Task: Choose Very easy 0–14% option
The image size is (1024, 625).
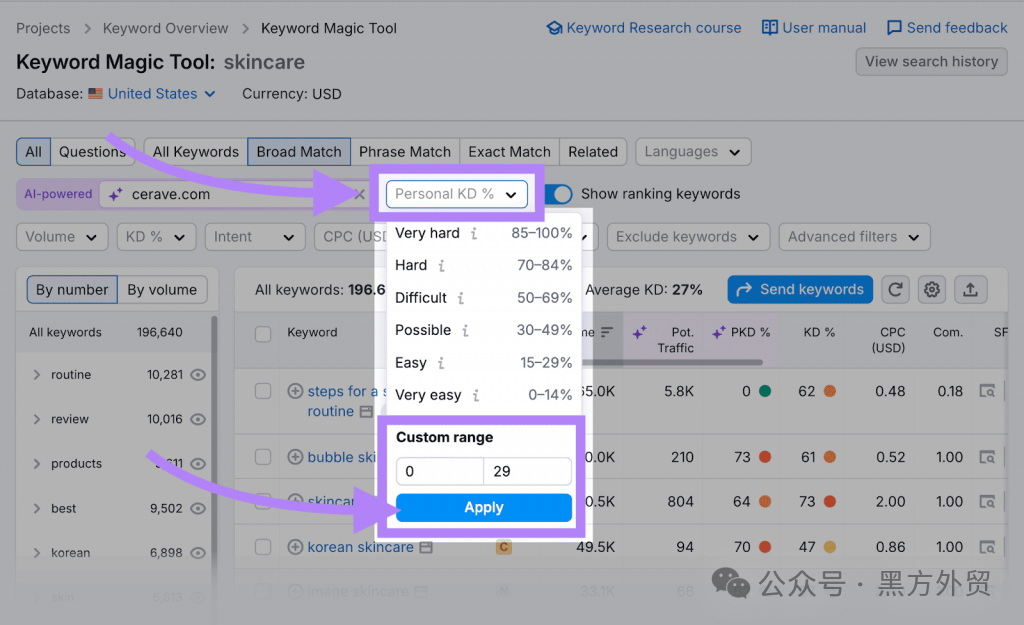Action: [x=483, y=395]
